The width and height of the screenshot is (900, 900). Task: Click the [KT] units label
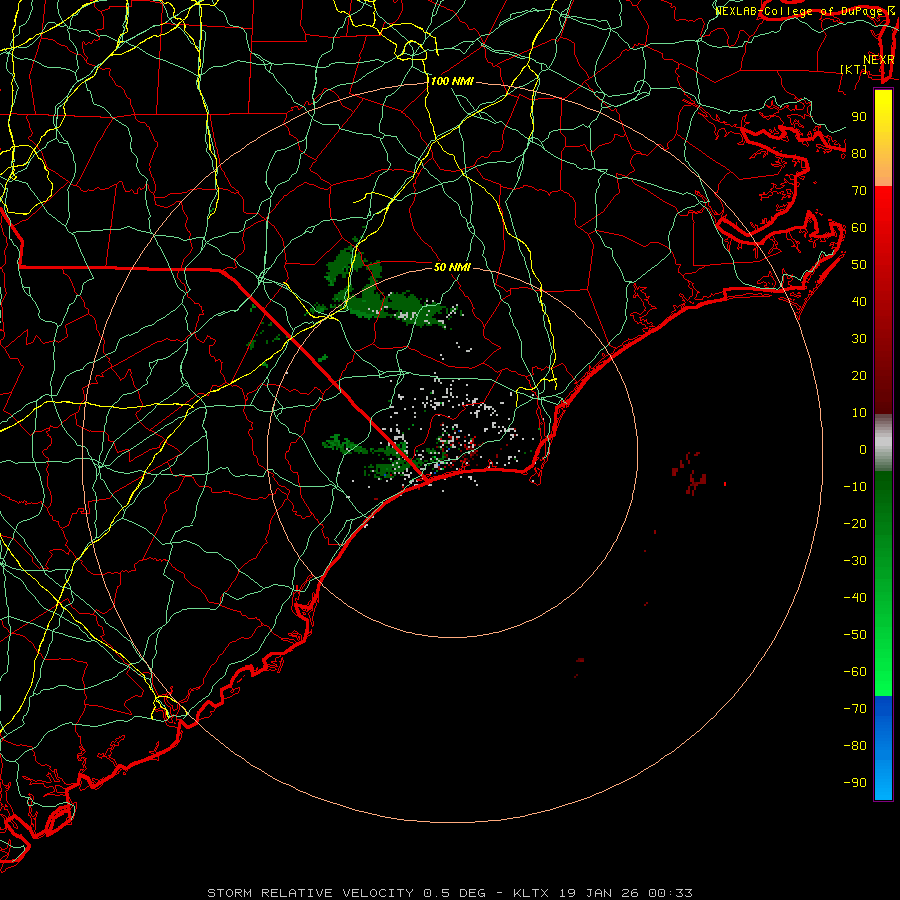tap(854, 69)
